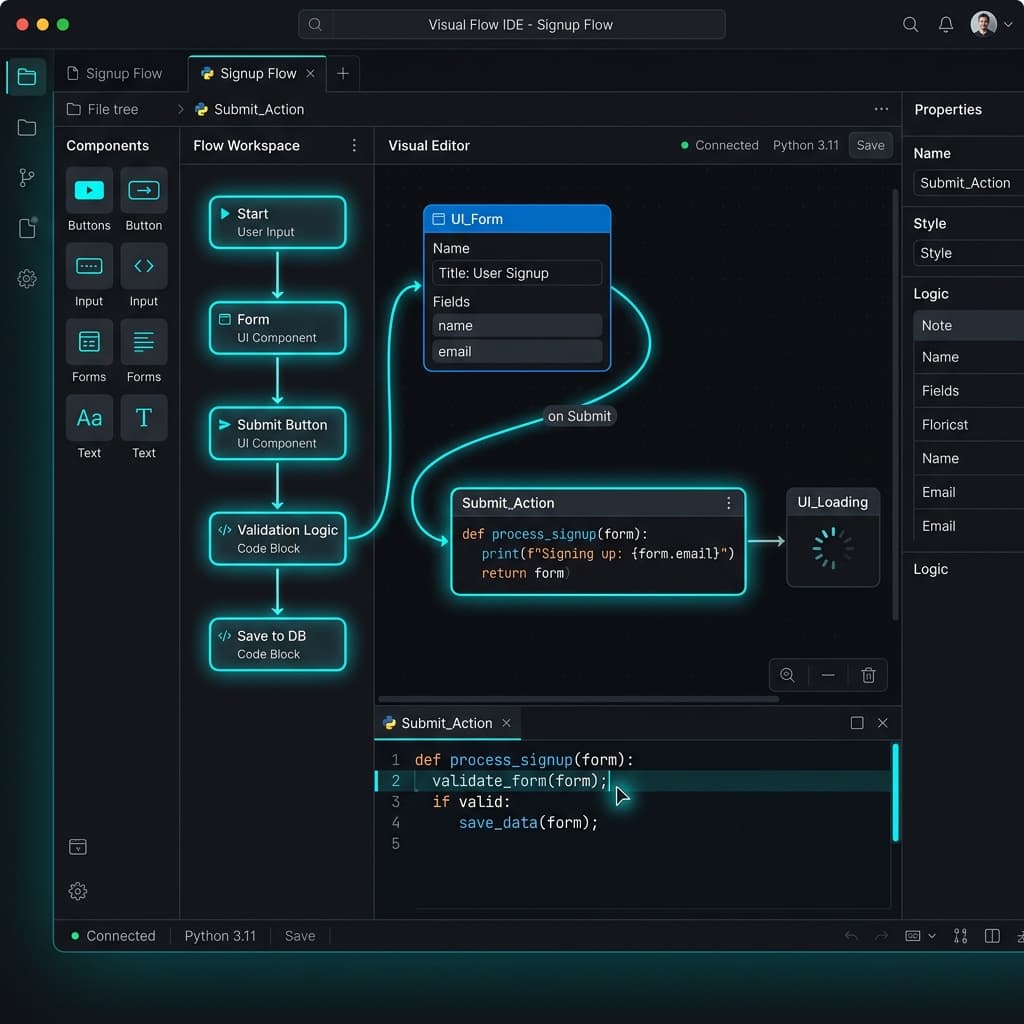
Task: Toggle the split layout icon in status bar
Action: (x=992, y=936)
